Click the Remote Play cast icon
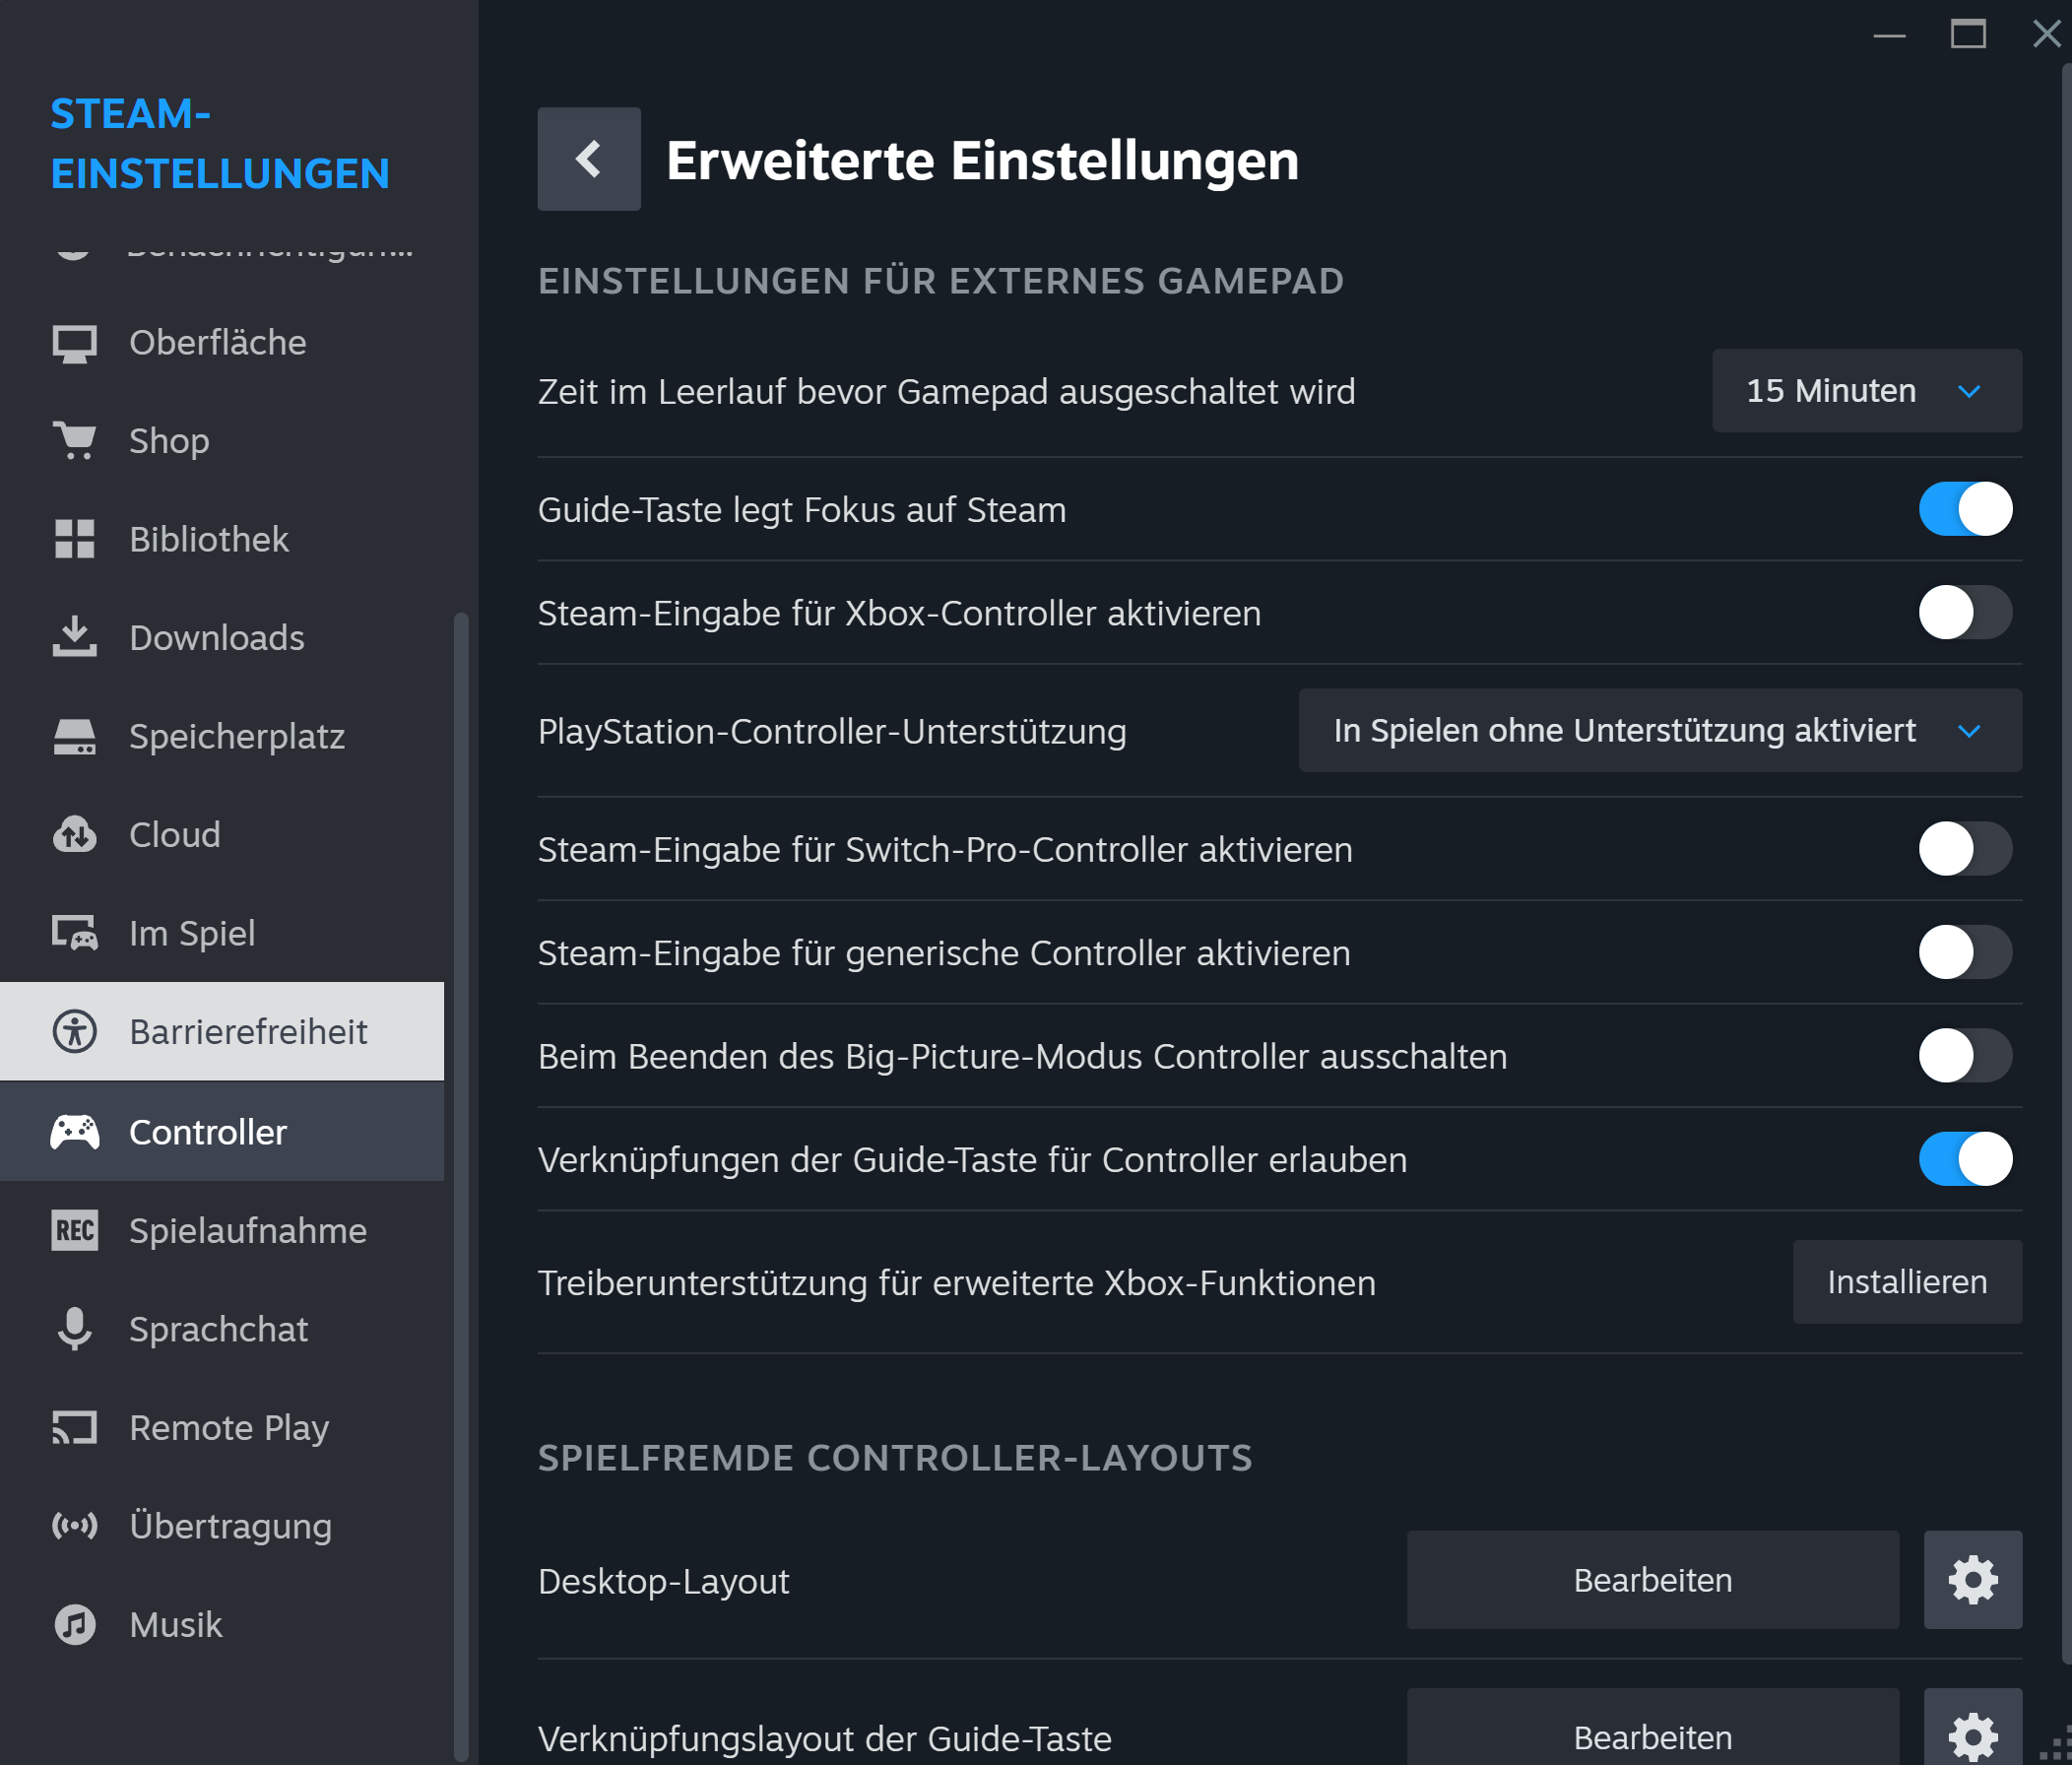Screen dimensions: 2072x1765 (75, 1427)
